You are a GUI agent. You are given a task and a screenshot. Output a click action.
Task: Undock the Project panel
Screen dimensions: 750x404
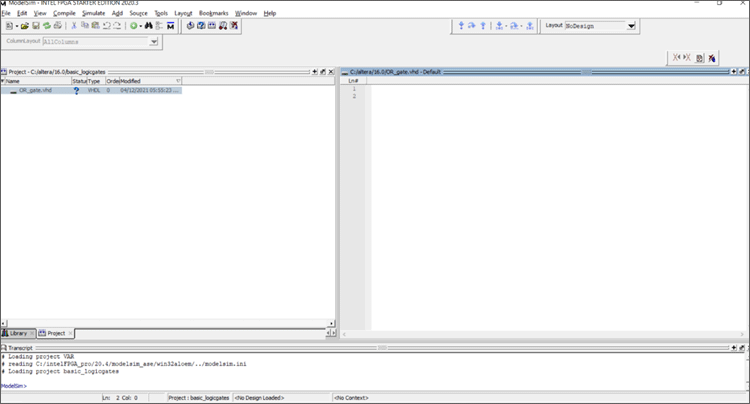(323, 72)
